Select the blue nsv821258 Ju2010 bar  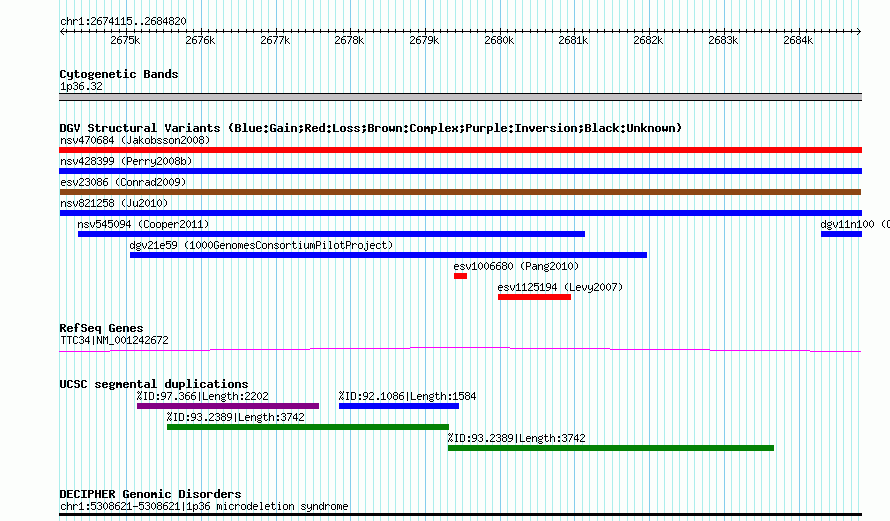coord(460,213)
